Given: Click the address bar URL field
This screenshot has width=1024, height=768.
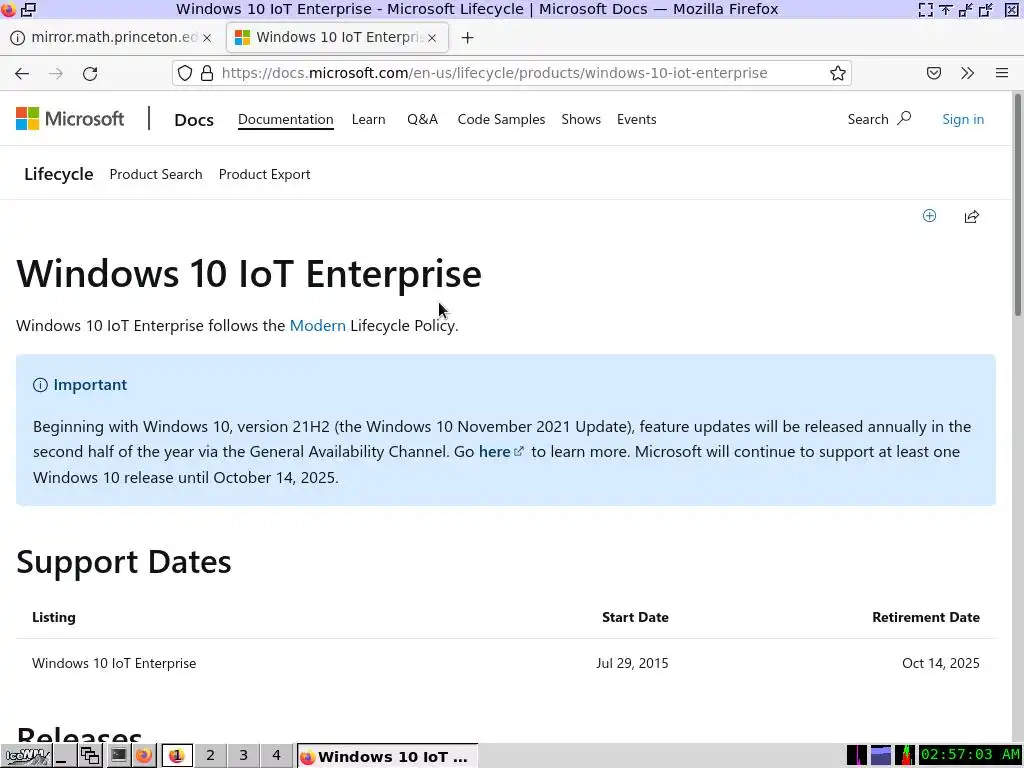Looking at the screenshot, I should 494,73.
